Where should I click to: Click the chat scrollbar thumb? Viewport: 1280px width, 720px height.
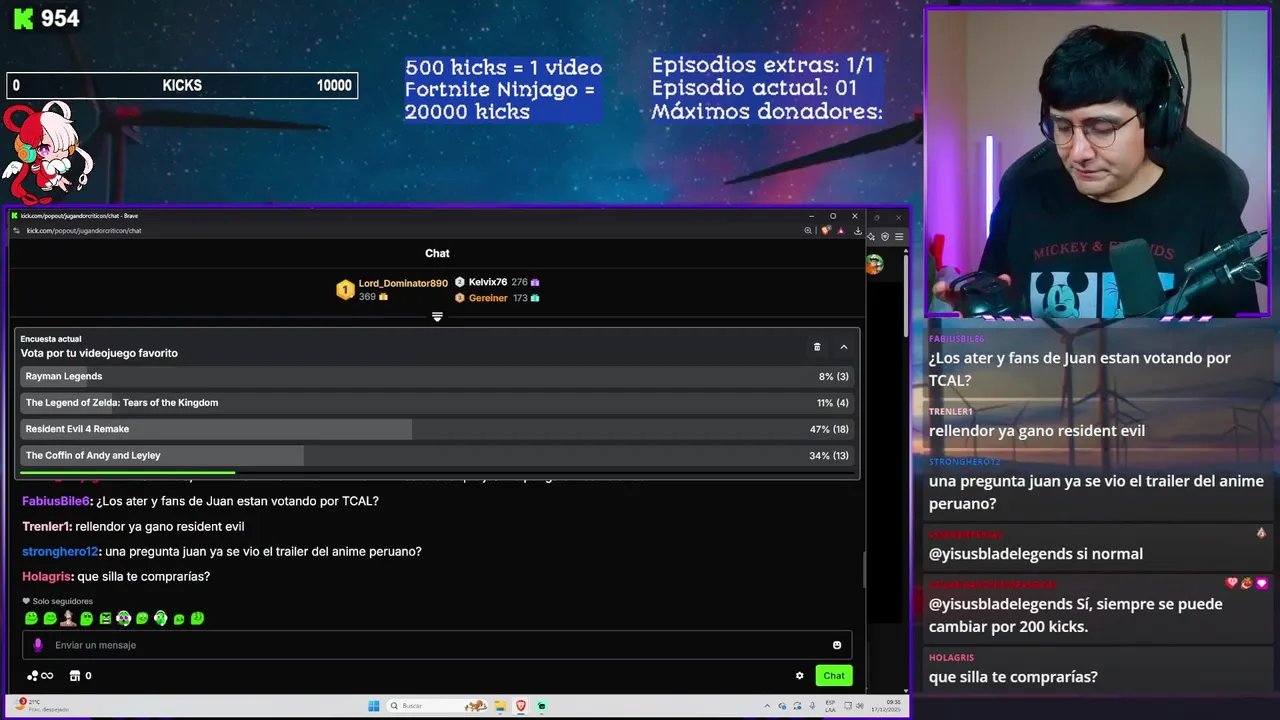863,568
